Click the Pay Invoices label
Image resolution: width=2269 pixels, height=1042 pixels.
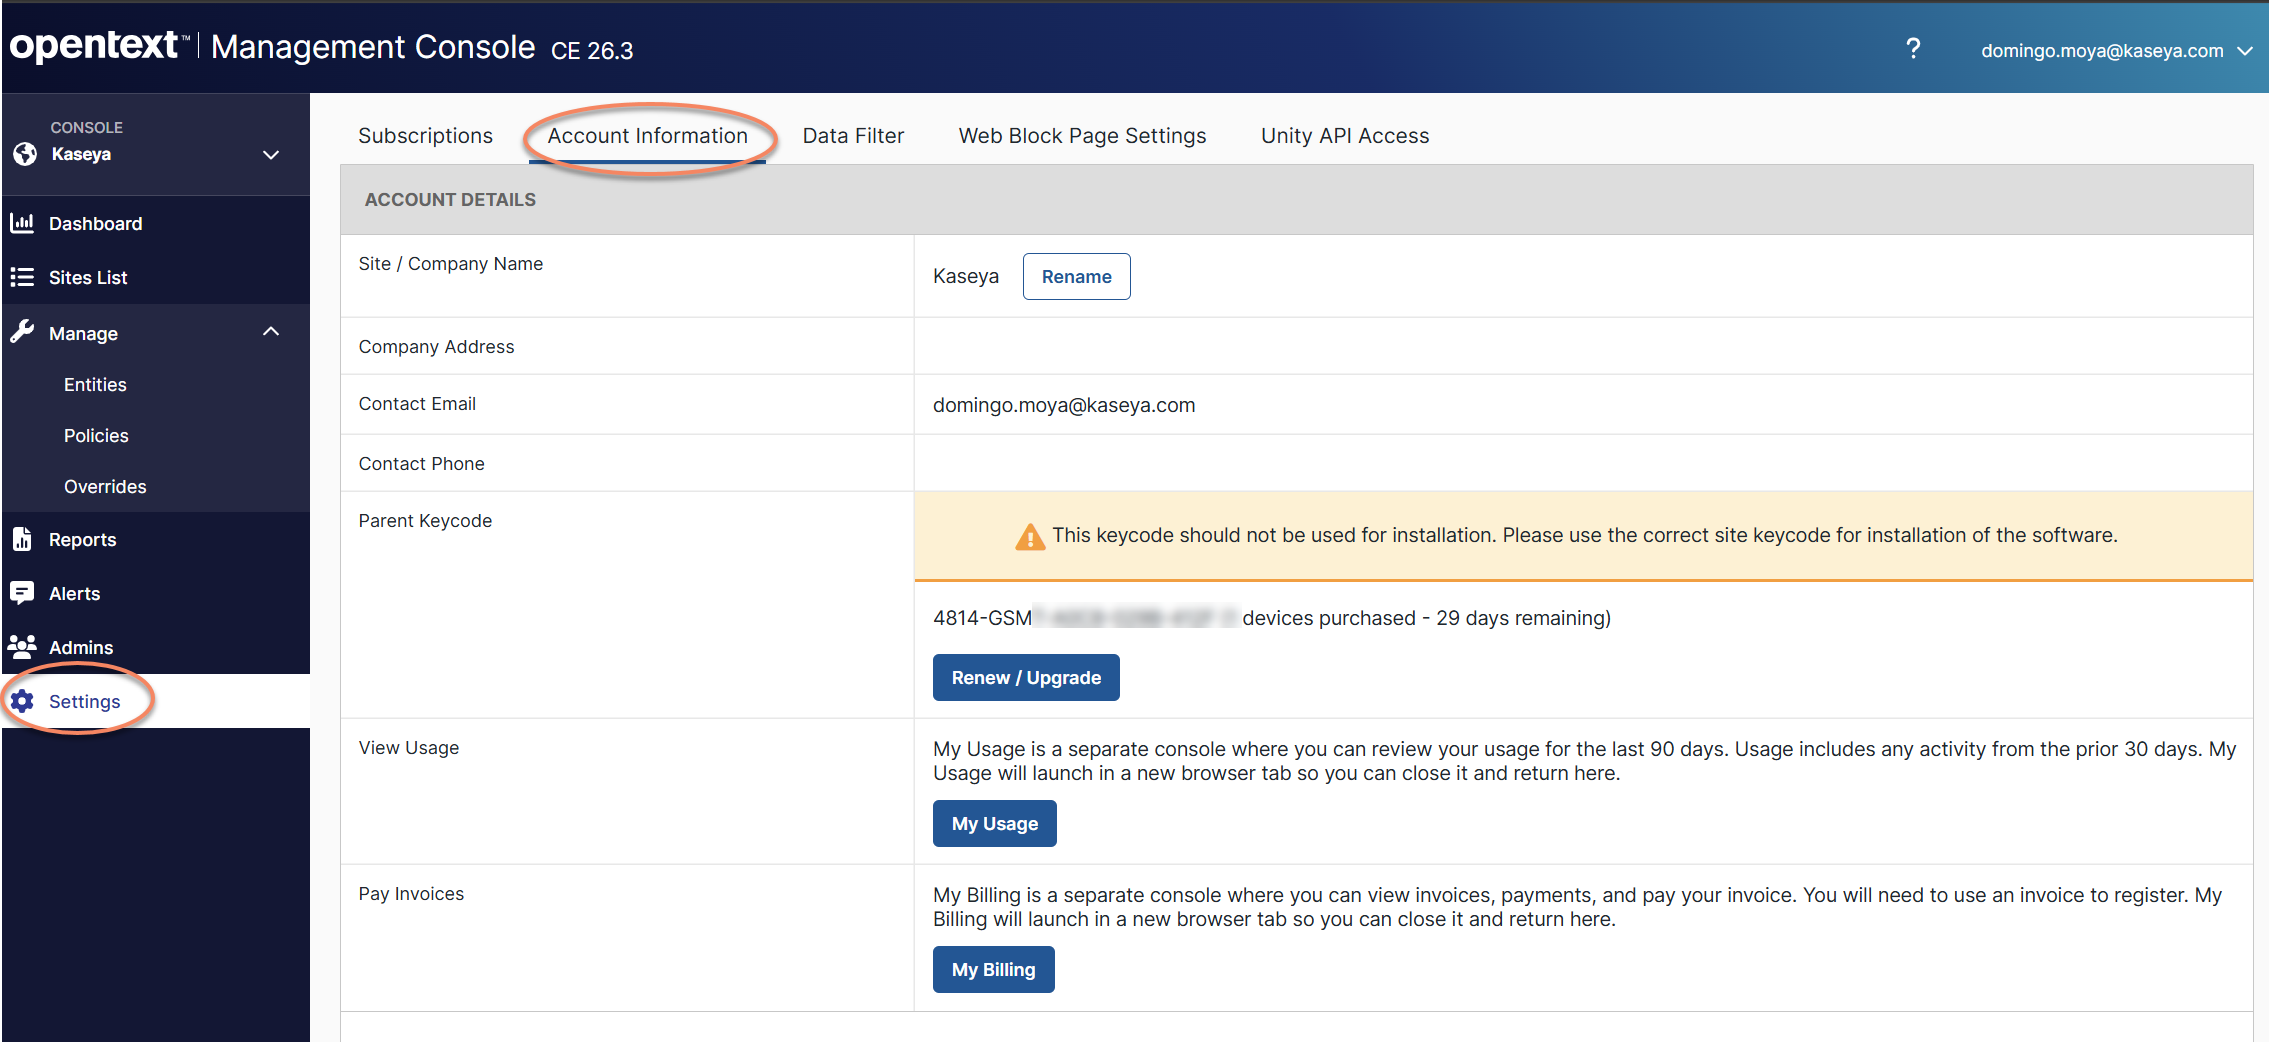pyautogui.click(x=411, y=893)
